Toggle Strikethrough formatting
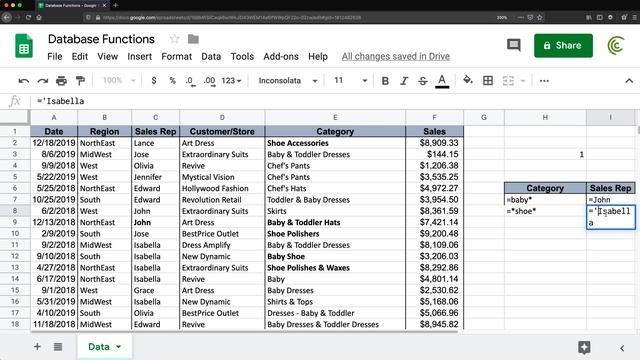The image size is (640, 360). coord(423,81)
